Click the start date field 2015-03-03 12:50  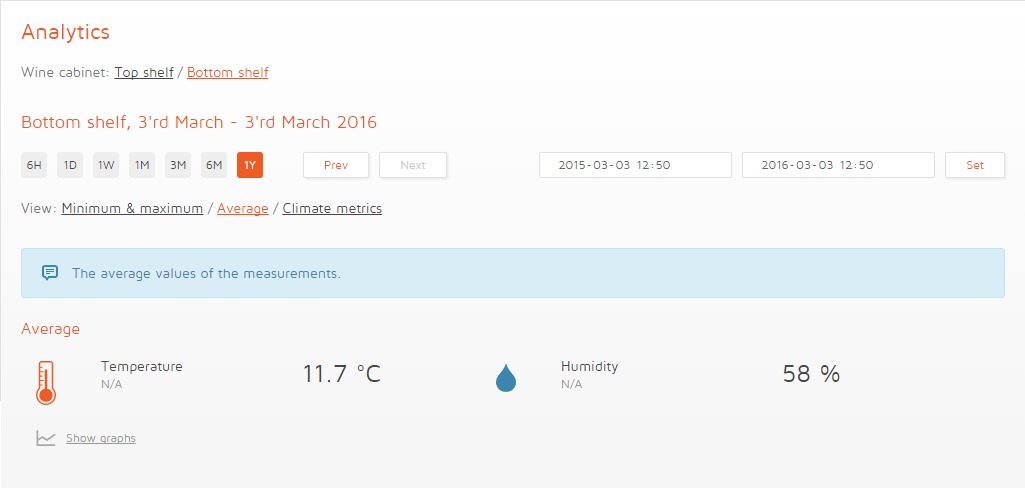coord(635,165)
